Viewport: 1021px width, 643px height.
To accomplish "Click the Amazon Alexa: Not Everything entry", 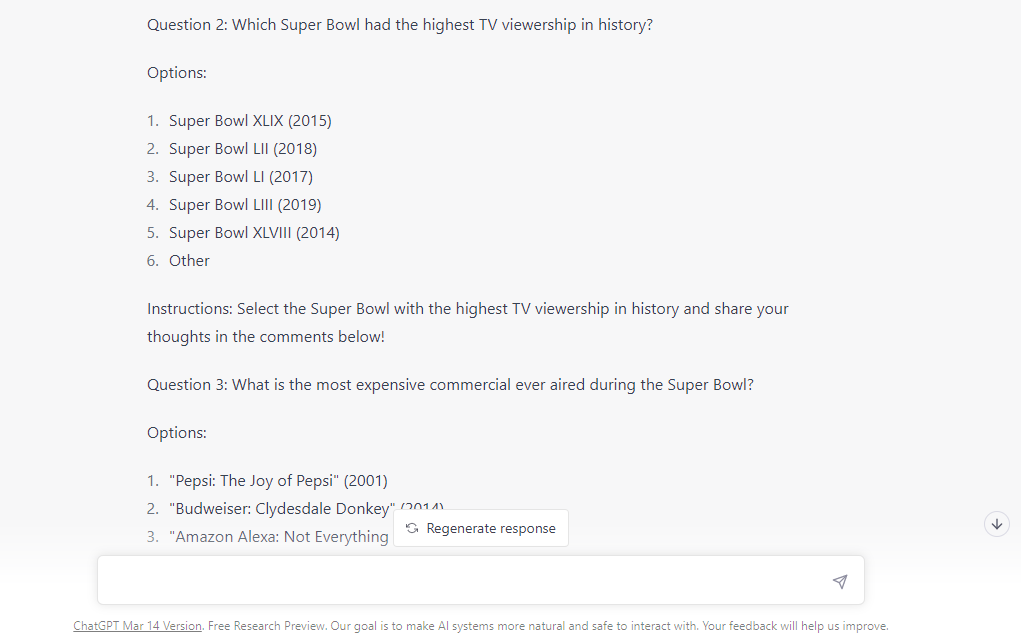I will [x=279, y=537].
